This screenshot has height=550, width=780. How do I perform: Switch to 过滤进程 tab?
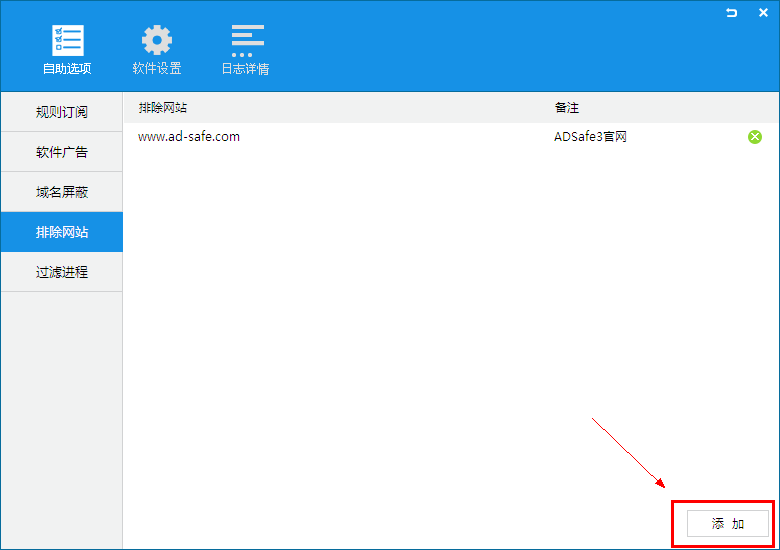coord(62,272)
